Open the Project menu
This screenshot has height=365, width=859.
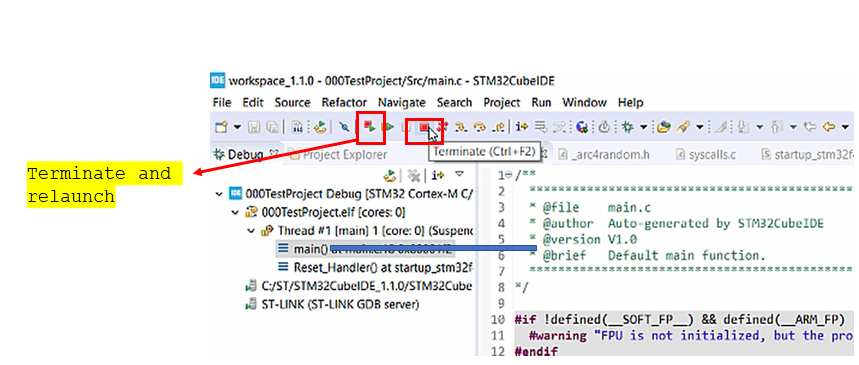click(x=502, y=102)
